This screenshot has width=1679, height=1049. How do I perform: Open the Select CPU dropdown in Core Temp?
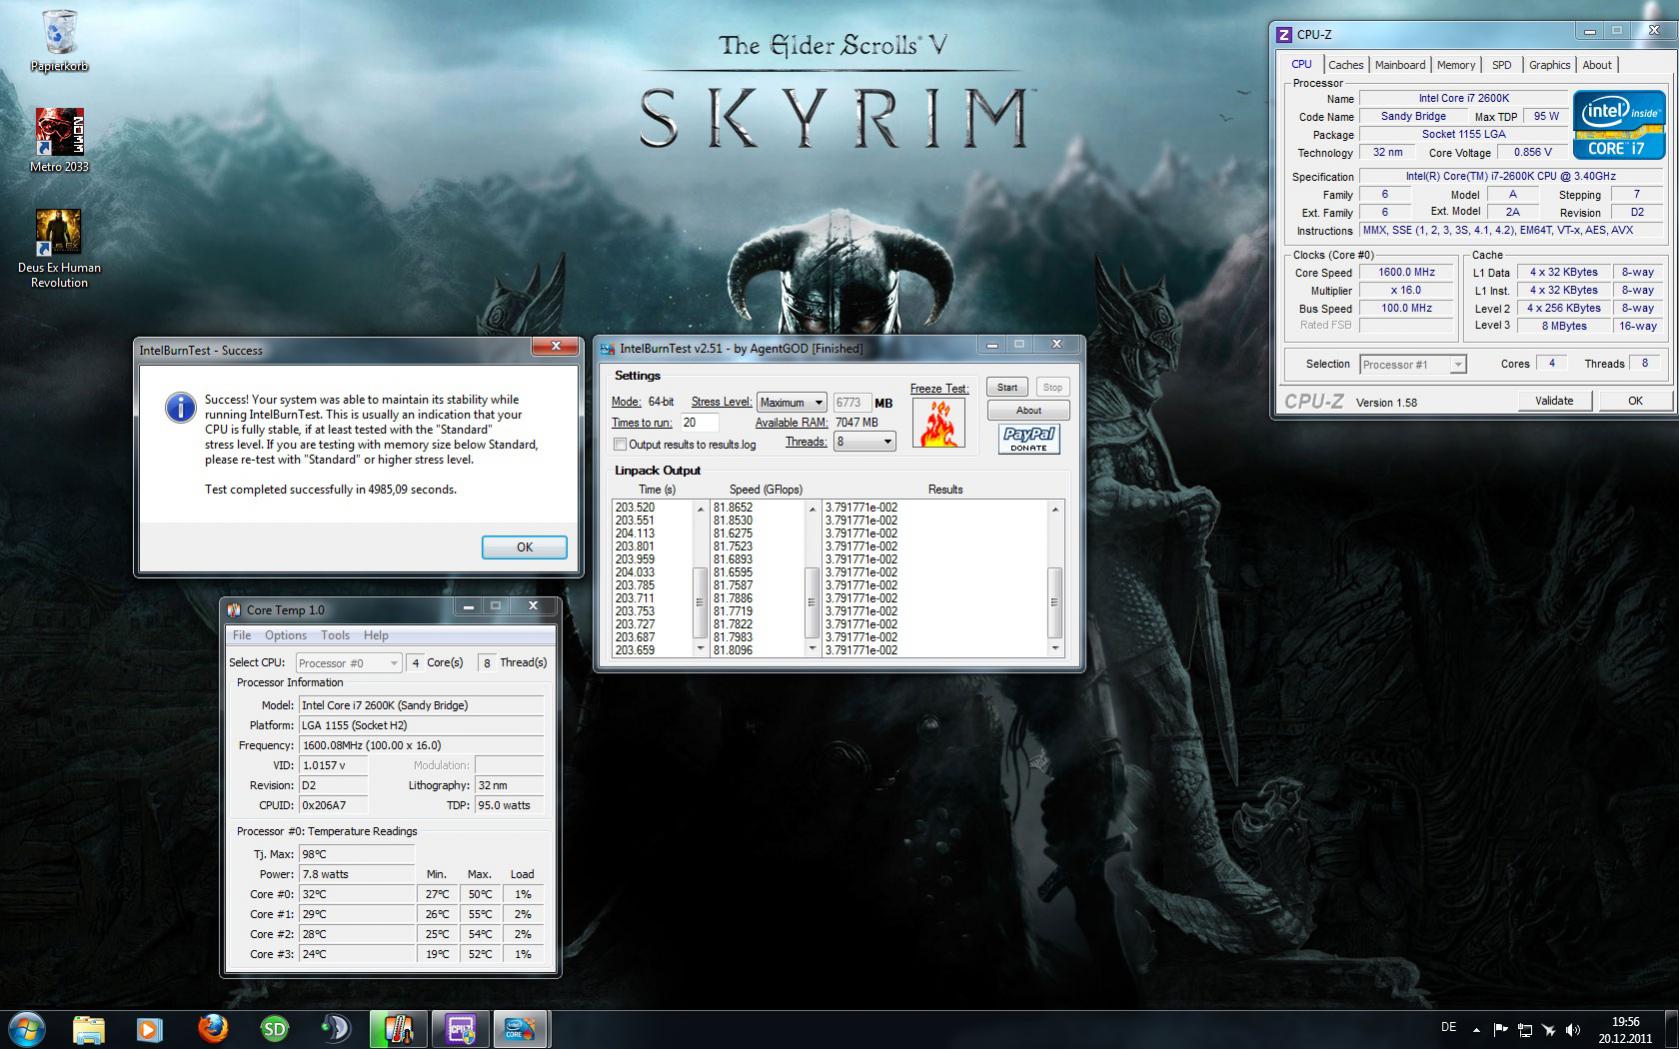pyautogui.click(x=348, y=663)
